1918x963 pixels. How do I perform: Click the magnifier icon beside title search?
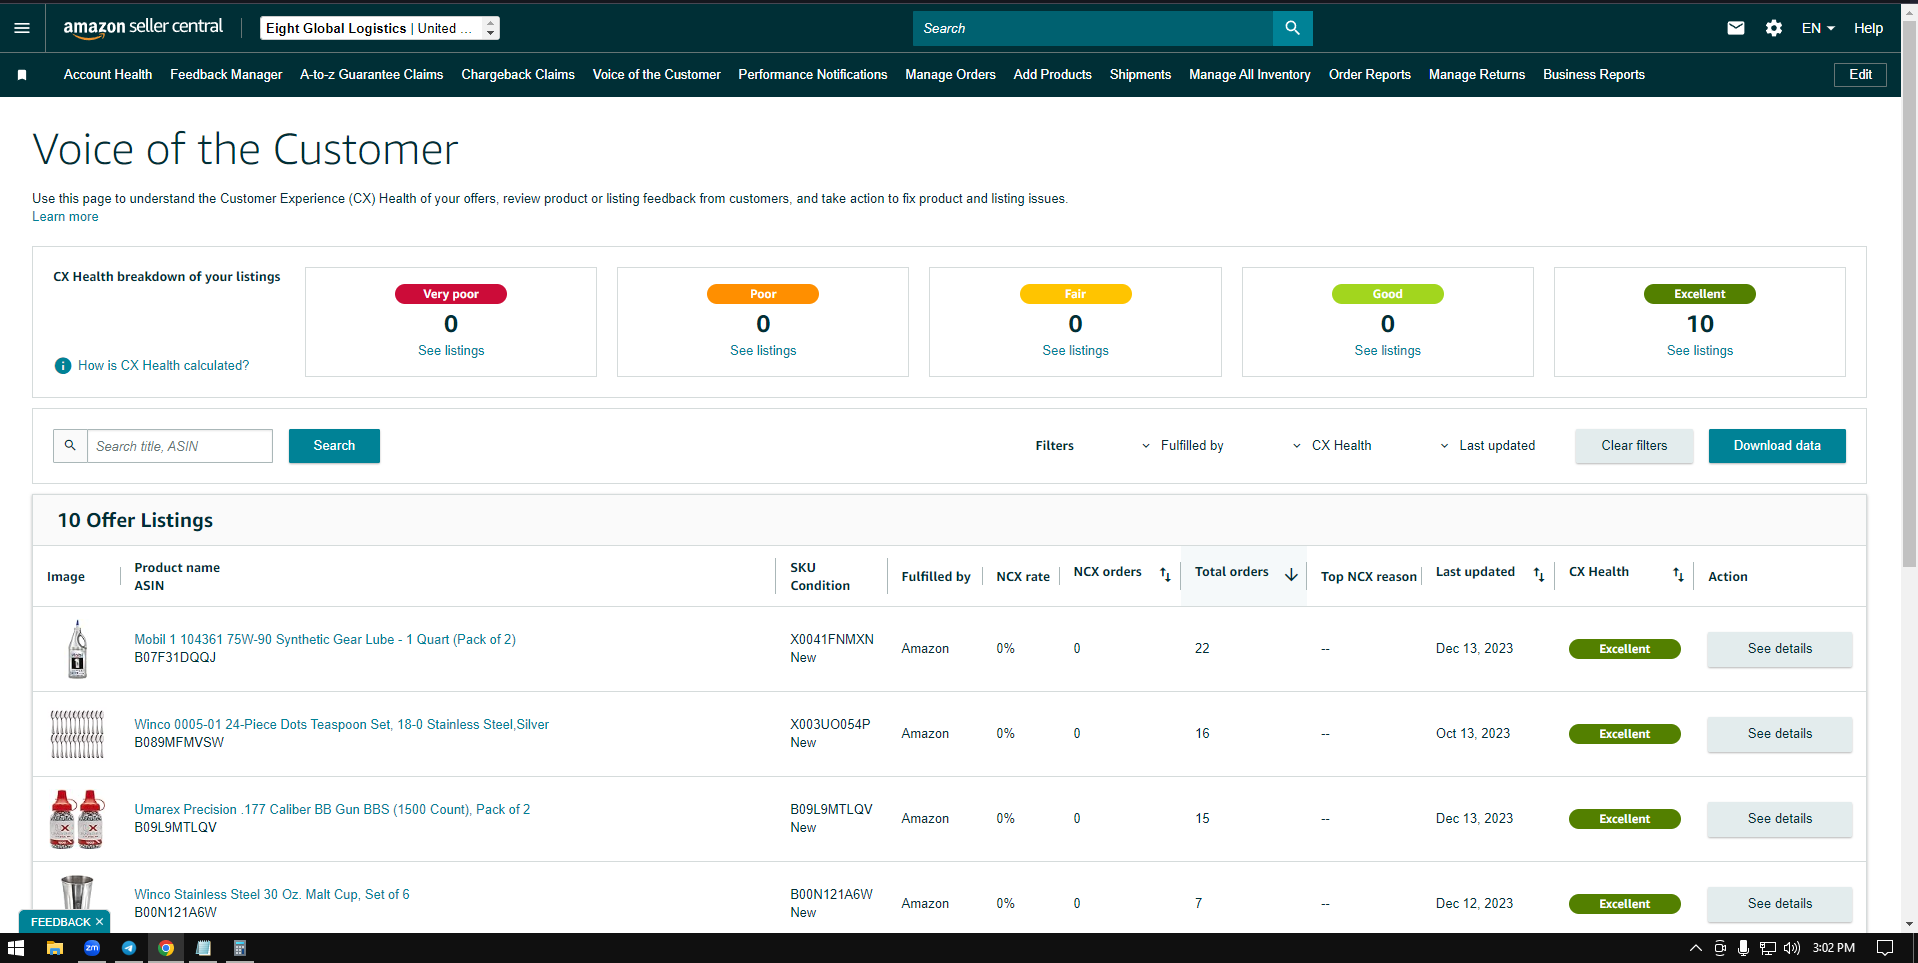coord(70,446)
